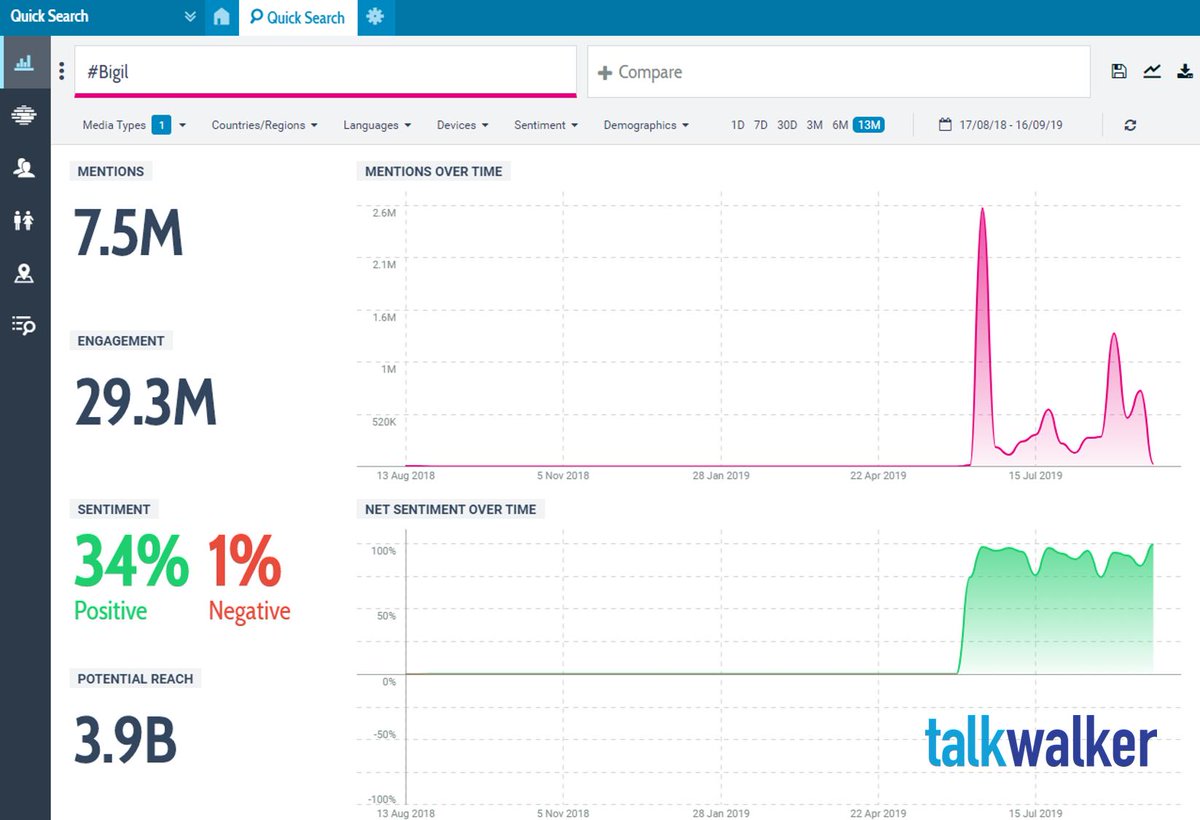
Task: Open the Devices filter dropdown
Action: point(462,125)
